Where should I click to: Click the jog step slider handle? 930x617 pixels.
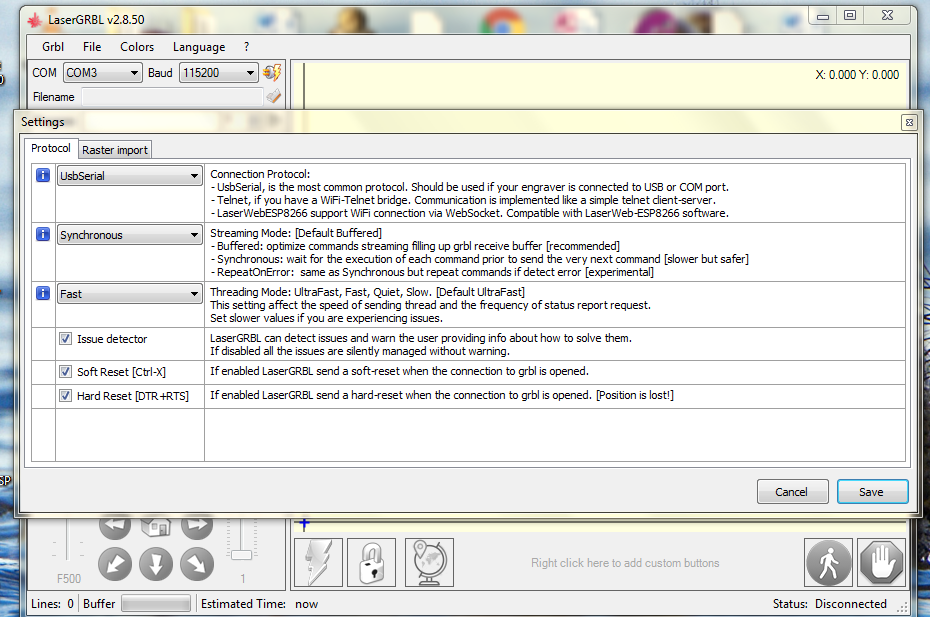[241, 555]
